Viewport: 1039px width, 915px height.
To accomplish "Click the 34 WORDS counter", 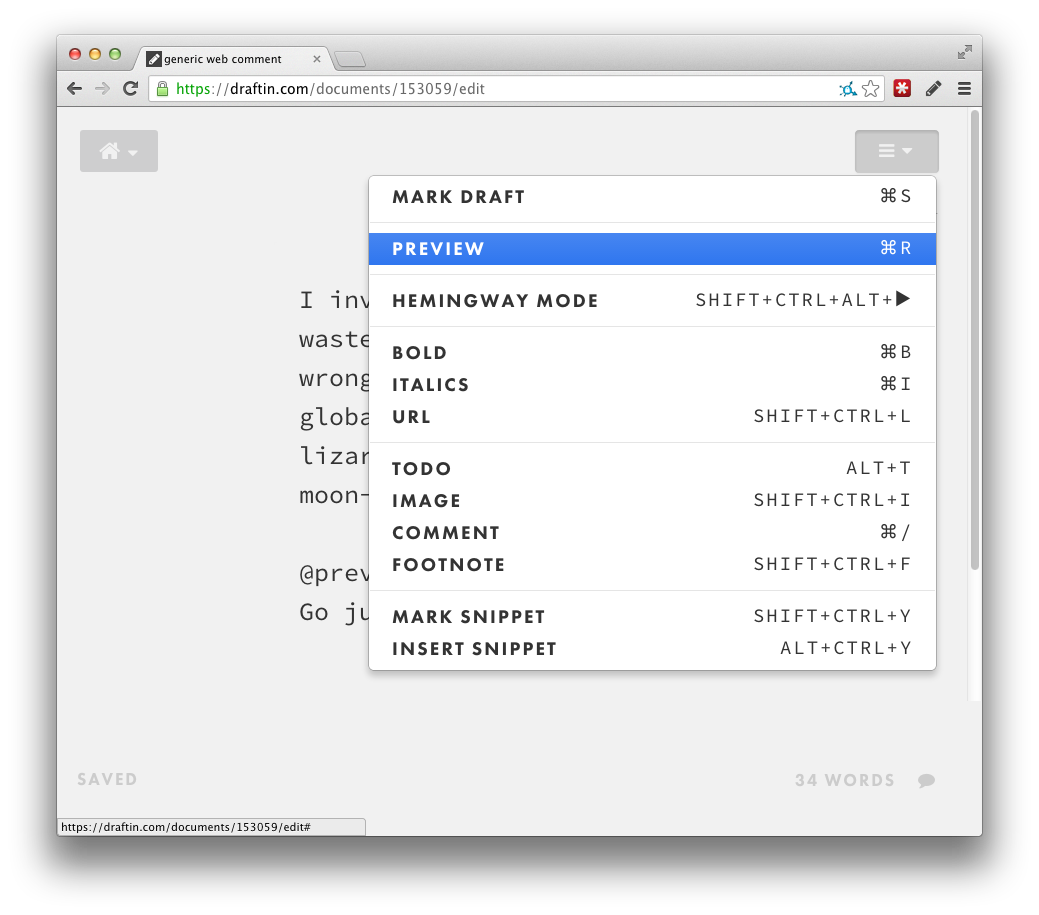I will pos(845,780).
